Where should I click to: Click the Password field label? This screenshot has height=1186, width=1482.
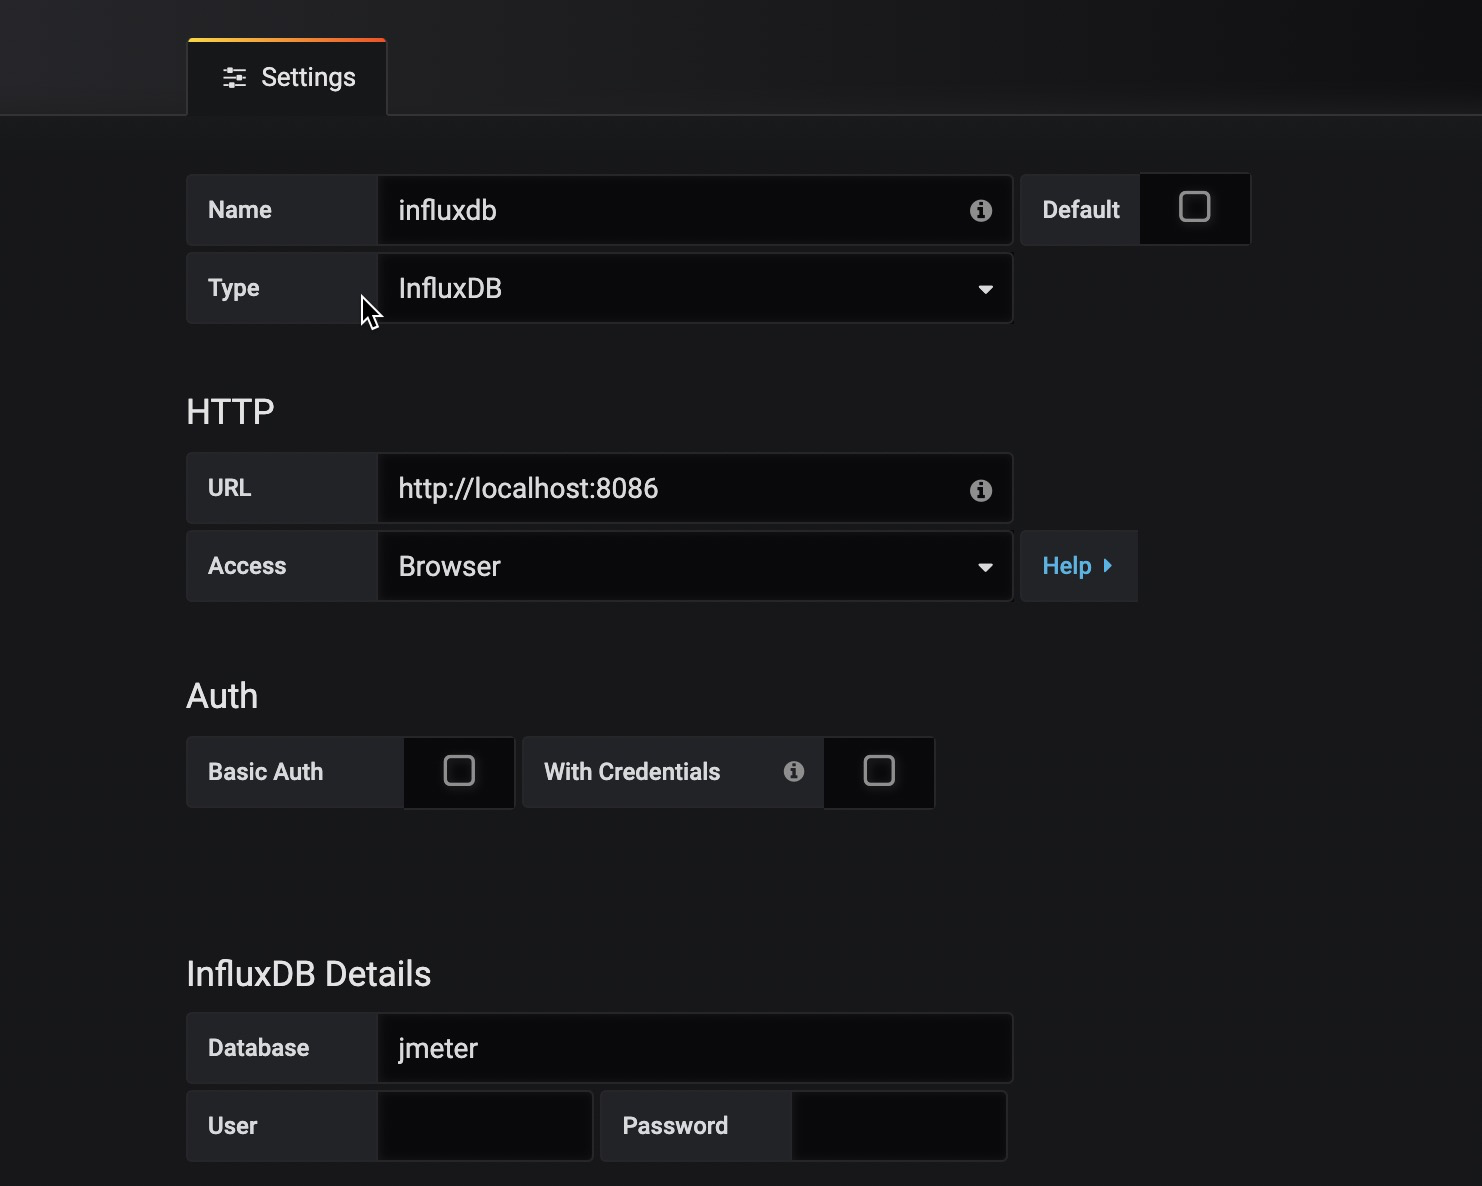click(675, 1126)
